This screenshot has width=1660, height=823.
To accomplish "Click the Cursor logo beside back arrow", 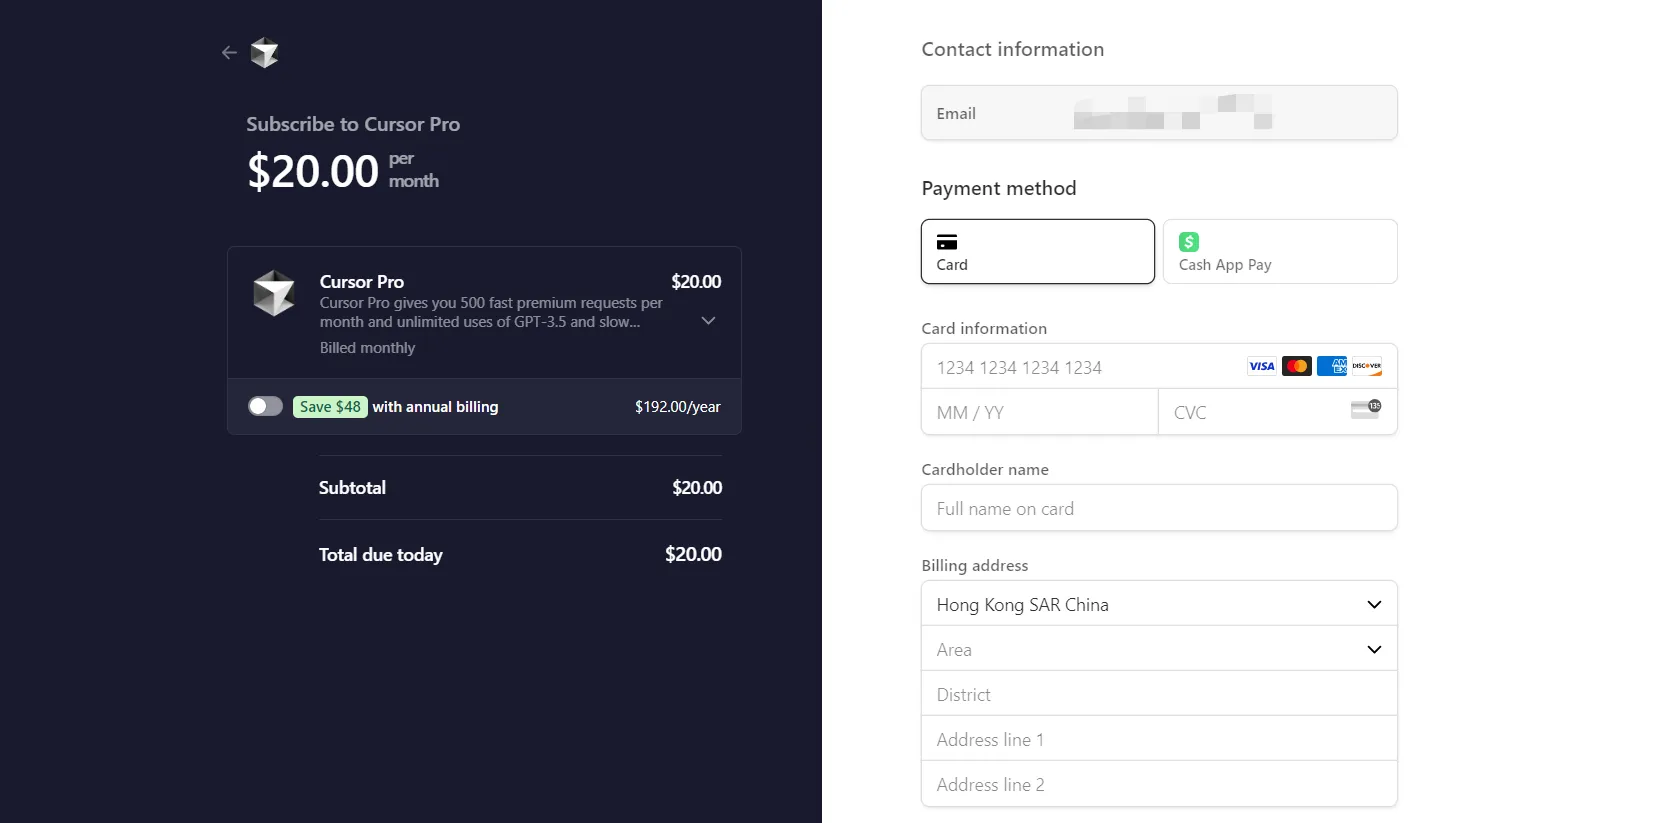I will tap(264, 53).
